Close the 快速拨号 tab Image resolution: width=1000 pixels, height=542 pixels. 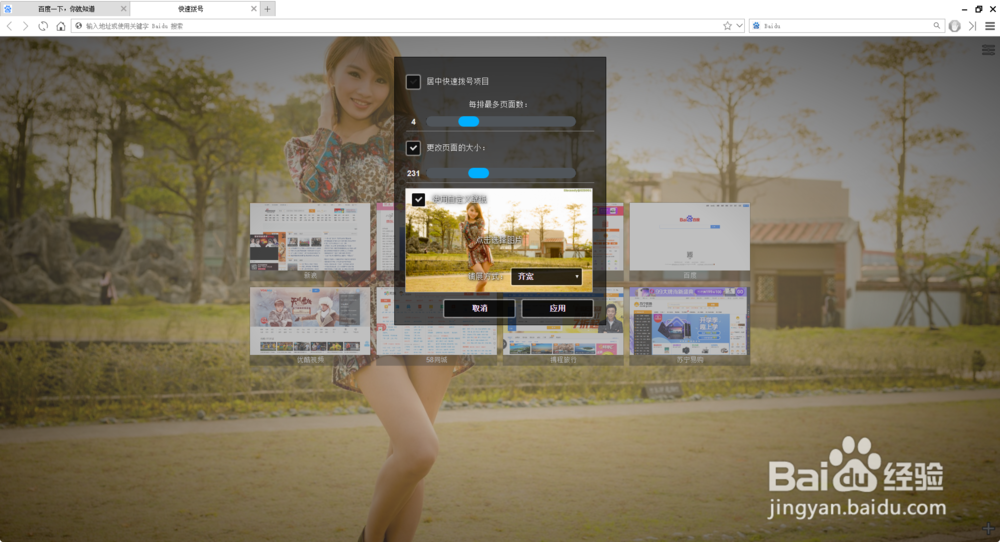(x=254, y=9)
